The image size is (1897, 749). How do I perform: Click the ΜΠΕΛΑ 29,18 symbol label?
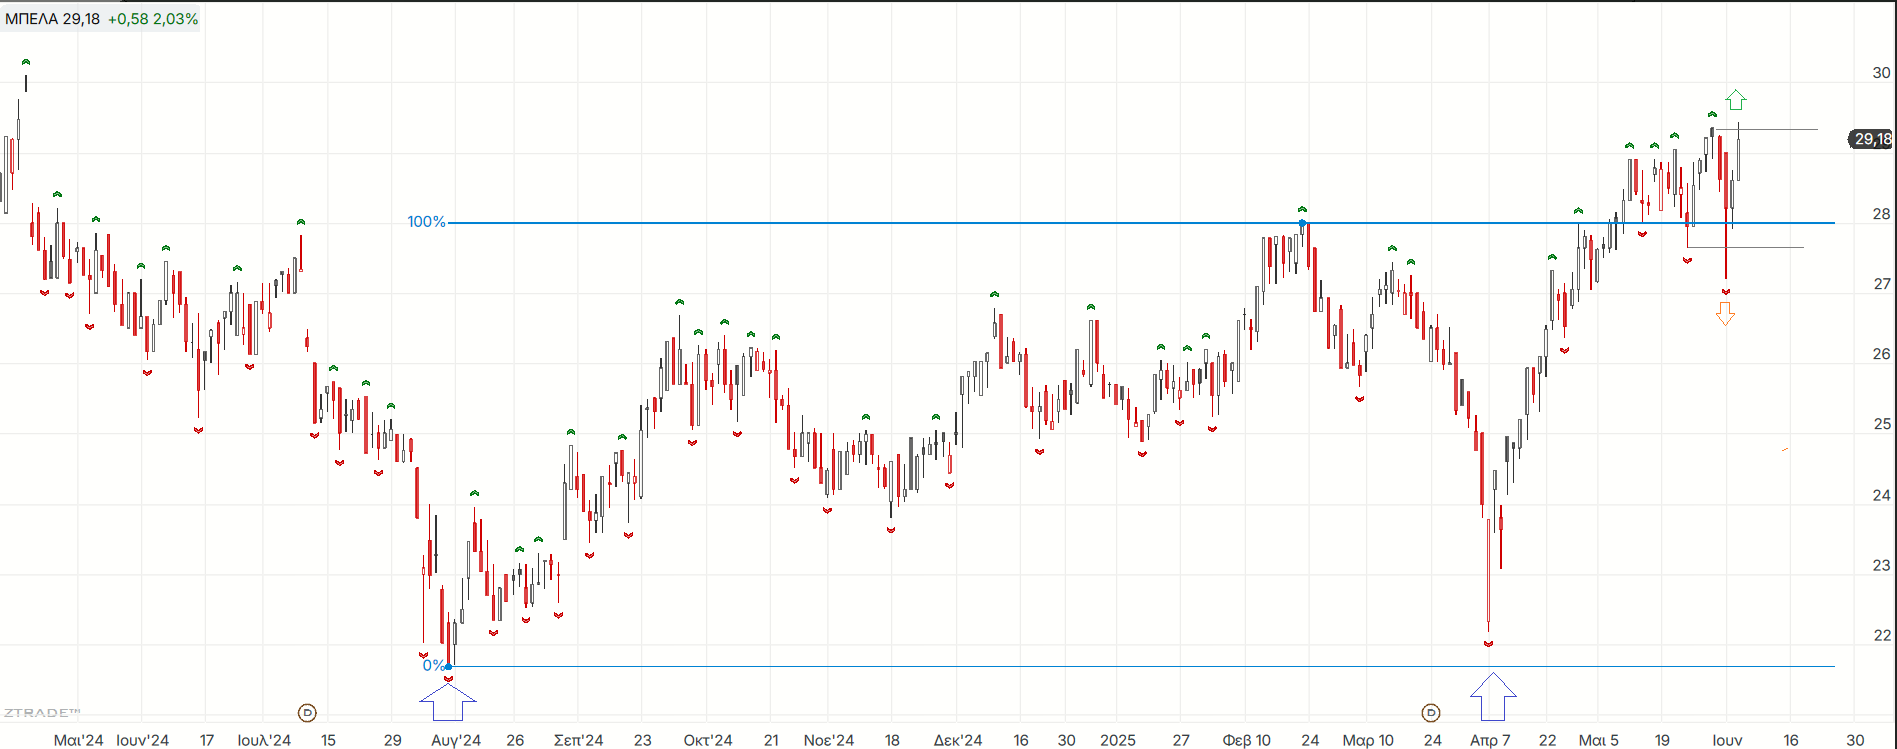pyautogui.click(x=52, y=19)
